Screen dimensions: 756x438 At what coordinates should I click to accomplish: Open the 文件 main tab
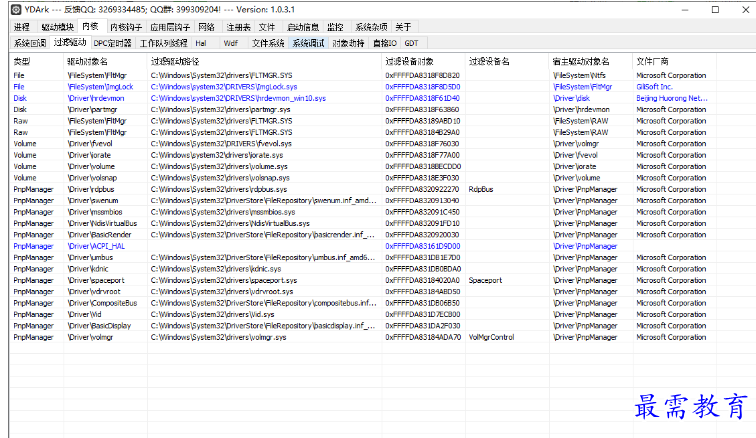click(x=267, y=27)
